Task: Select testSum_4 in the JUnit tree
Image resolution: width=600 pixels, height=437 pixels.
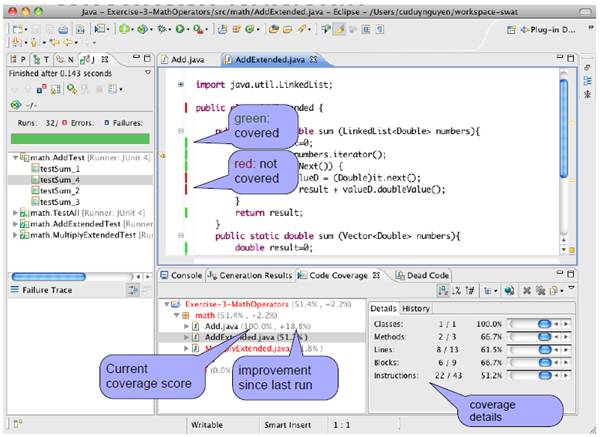Action: tap(58, 180)
